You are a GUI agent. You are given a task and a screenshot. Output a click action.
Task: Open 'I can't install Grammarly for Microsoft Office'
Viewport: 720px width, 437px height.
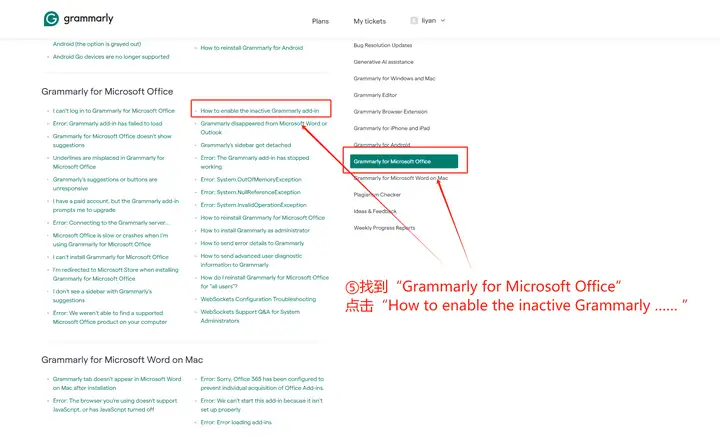click(110, 257)
